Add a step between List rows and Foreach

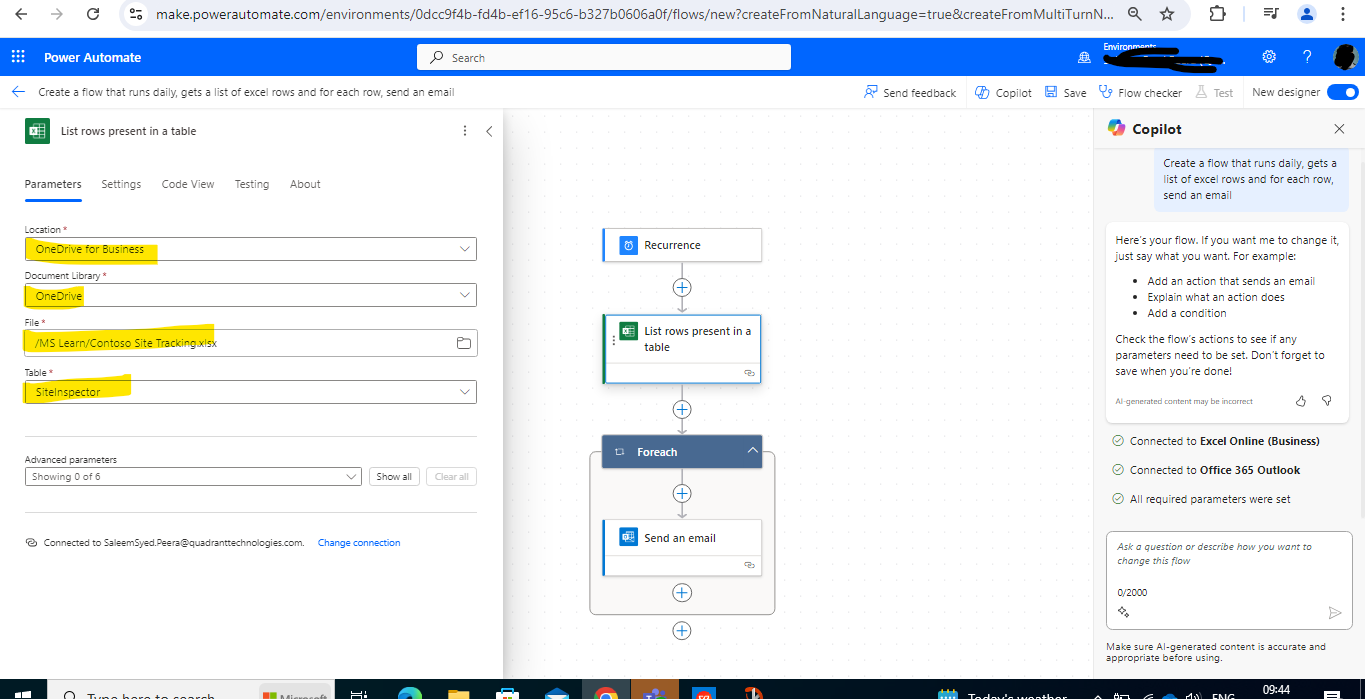[682, 409]
